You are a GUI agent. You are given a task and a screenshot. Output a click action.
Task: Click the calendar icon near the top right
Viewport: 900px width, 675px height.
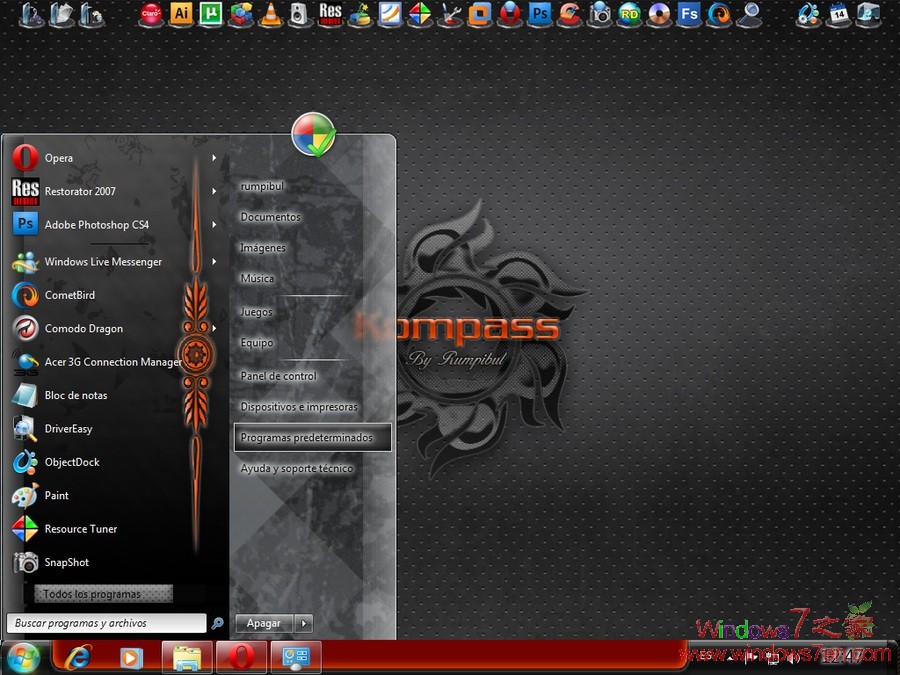pyautogui.click(x=838, y=16)
